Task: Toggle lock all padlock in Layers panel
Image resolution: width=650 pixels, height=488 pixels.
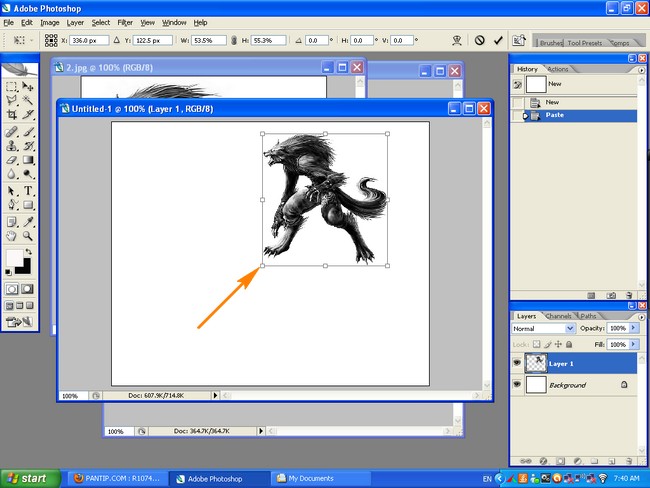Action: pyautogui.click(x=569, y=344)
